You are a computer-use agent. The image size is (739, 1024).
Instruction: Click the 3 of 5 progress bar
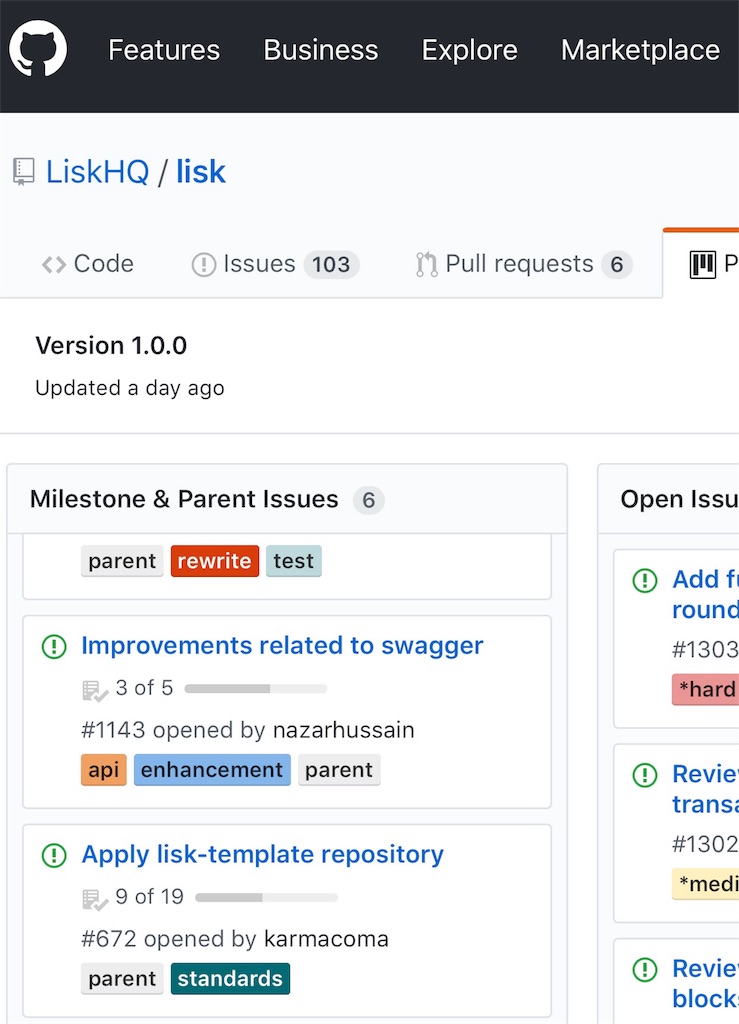point(255,688)
